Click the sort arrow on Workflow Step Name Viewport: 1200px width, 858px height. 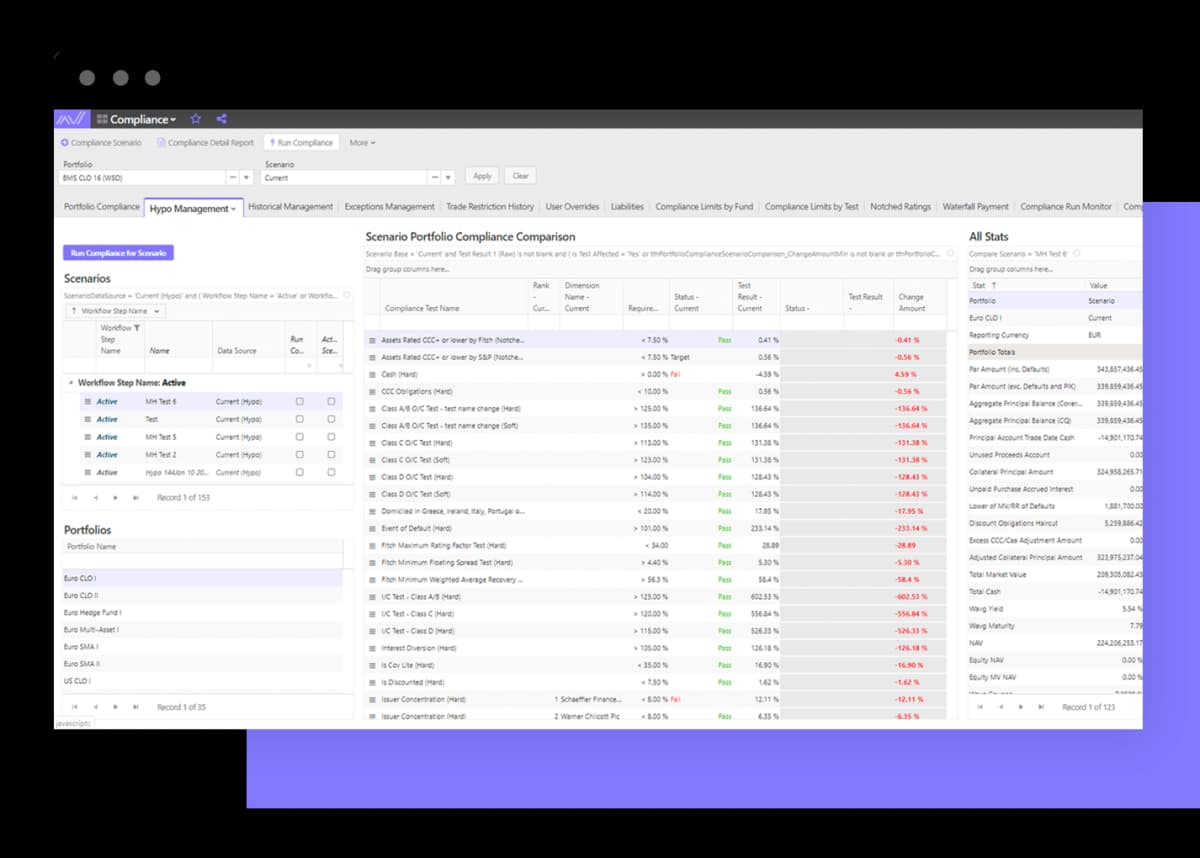tap(73, 311)
